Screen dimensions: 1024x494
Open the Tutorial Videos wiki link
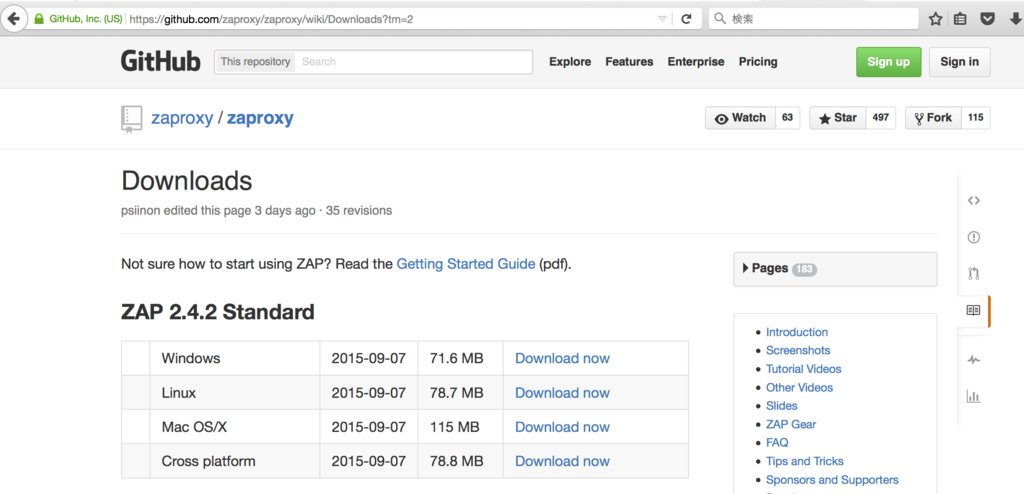(804, 369)
